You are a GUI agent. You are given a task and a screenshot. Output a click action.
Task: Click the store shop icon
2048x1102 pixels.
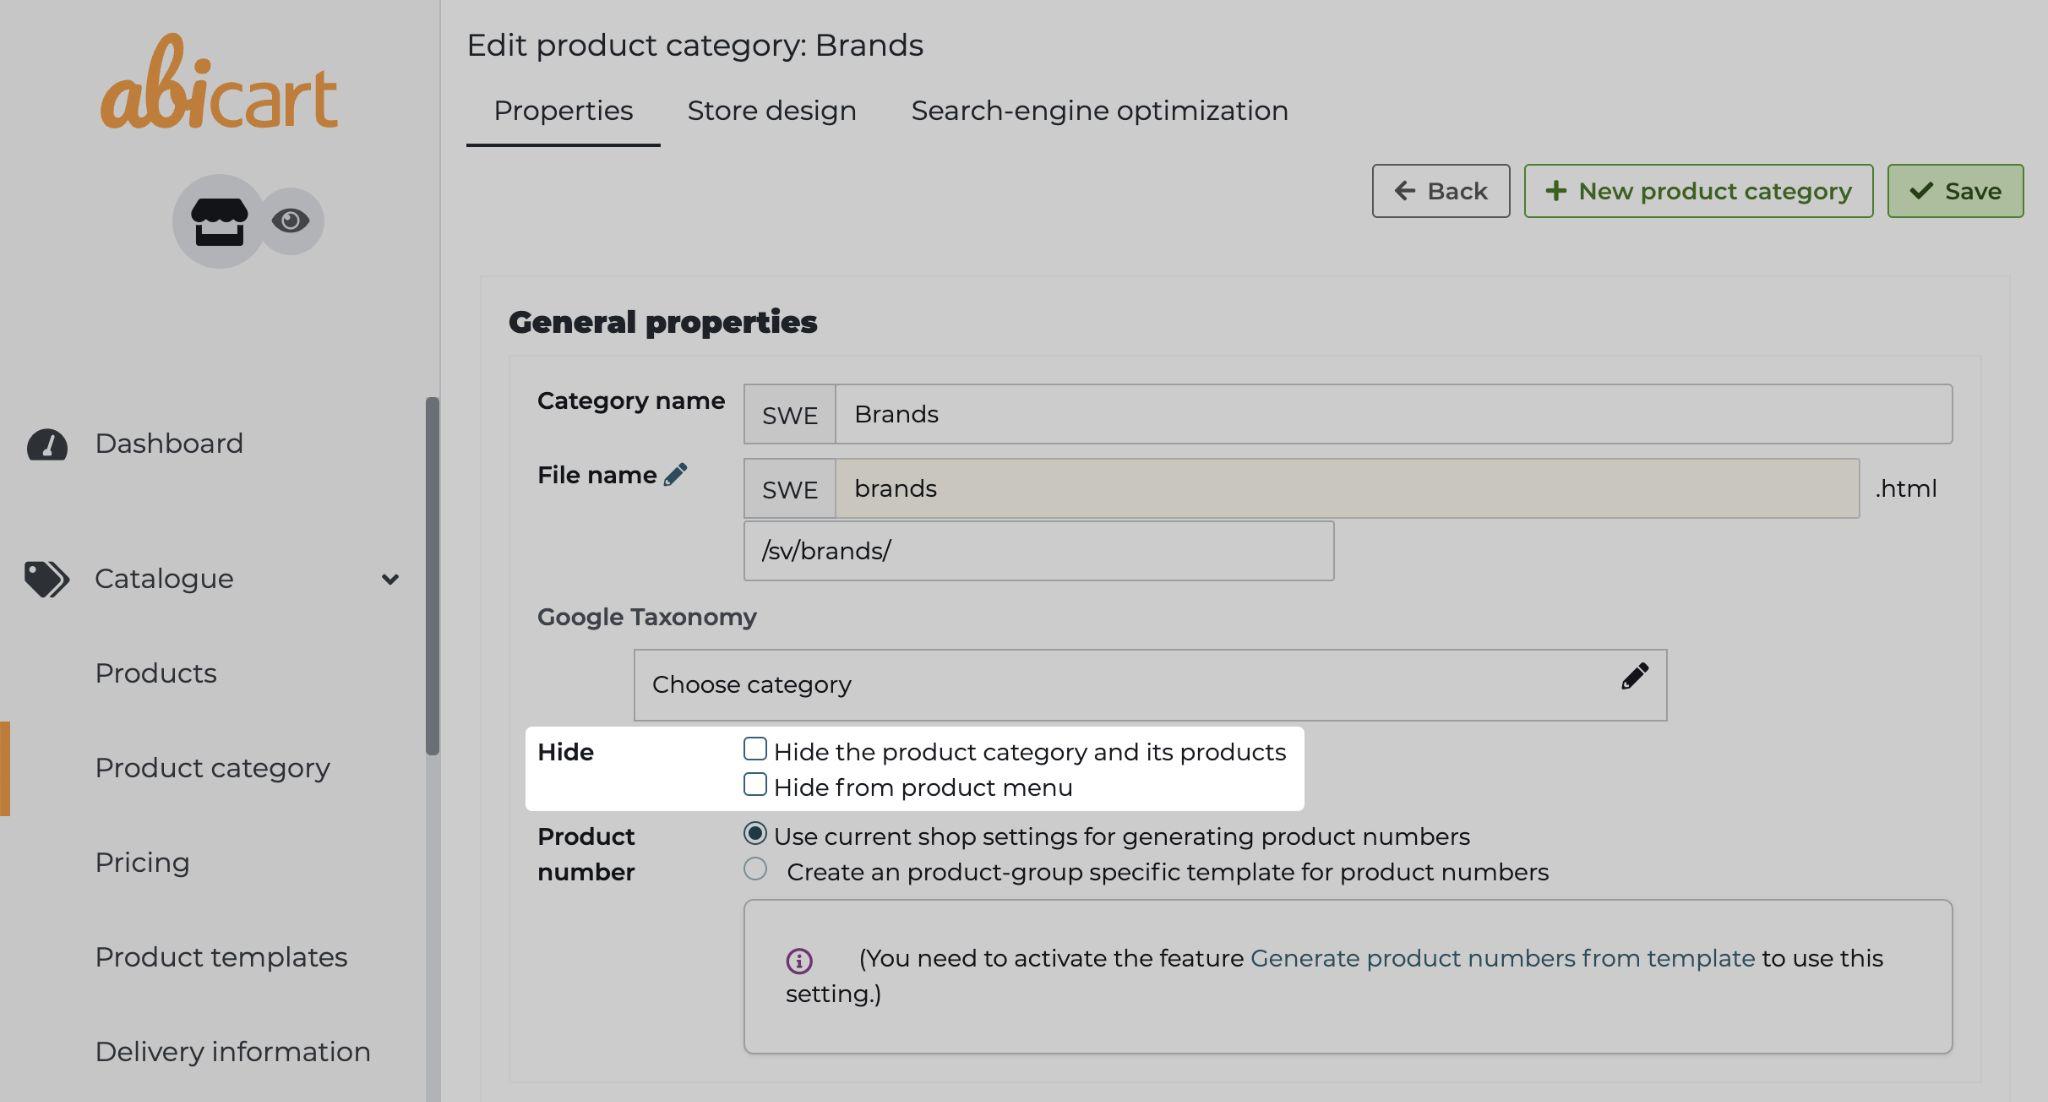click(x=219, y=221)
